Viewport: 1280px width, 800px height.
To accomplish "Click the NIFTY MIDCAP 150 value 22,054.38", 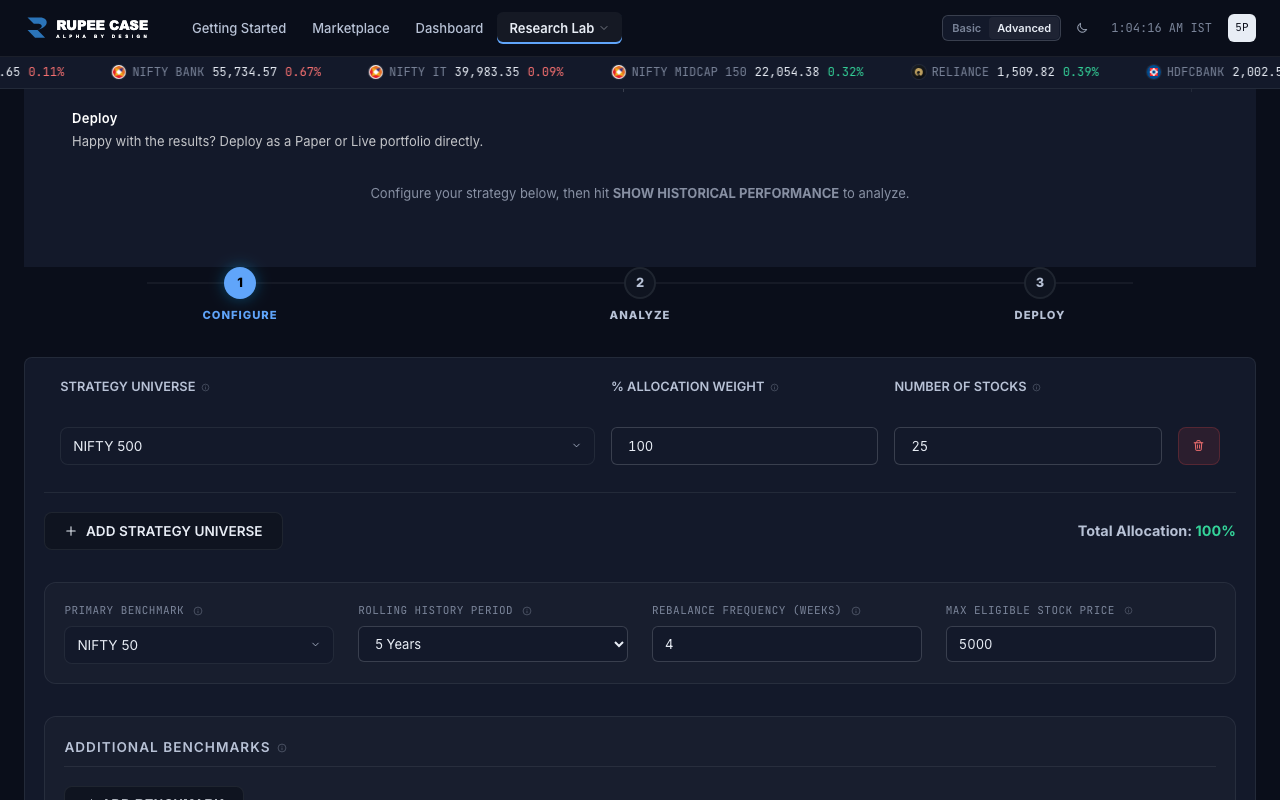I will (787, 72).
